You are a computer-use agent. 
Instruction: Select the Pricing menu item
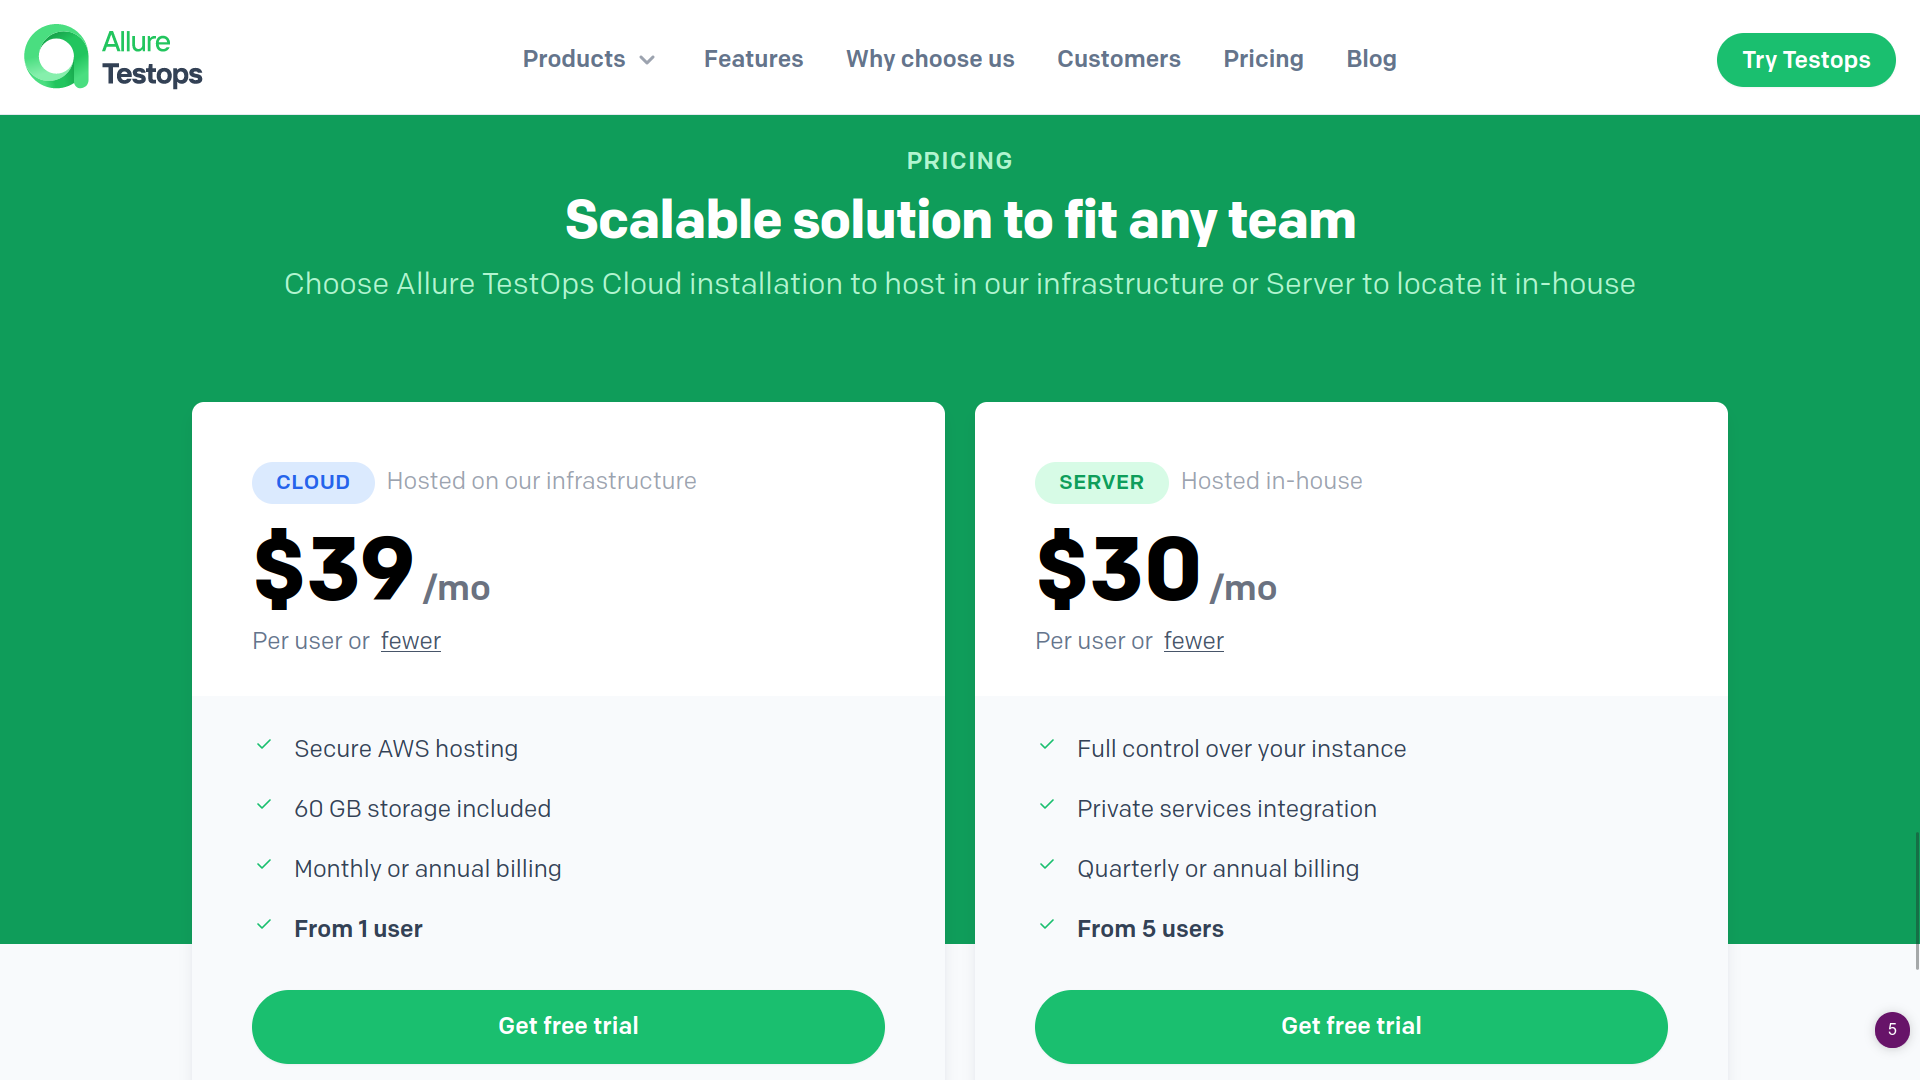[x=1263, y=59]
